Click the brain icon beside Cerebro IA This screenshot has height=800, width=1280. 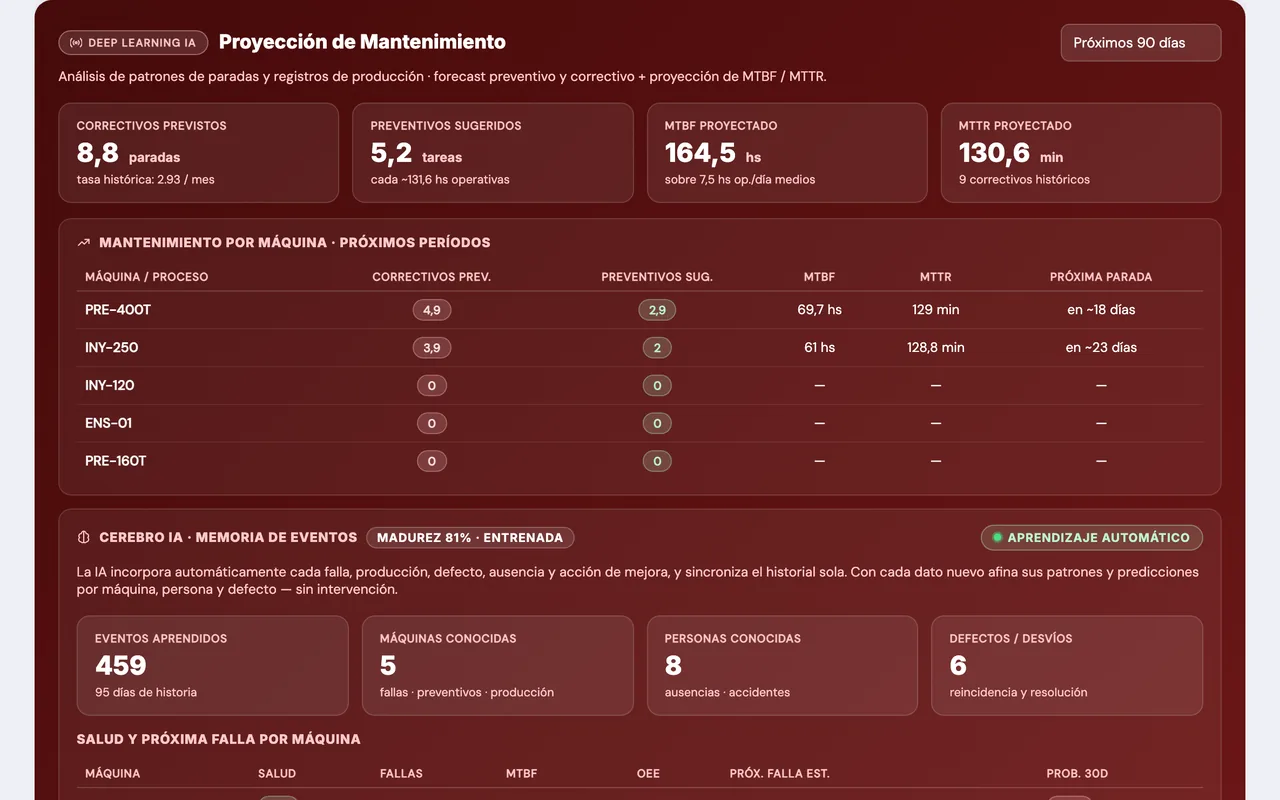click(84, 537)
